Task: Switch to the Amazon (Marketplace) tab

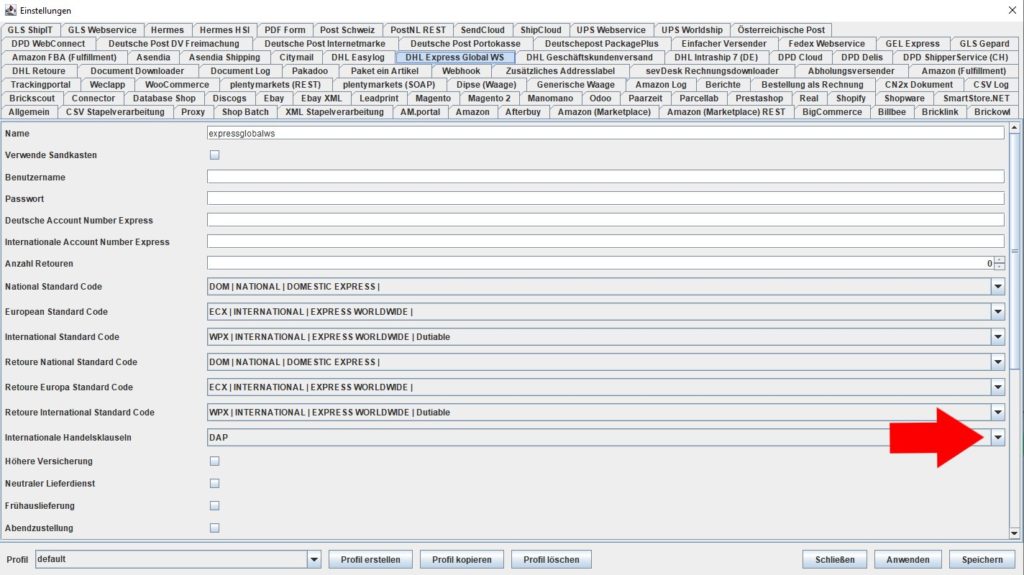Action: [604, 112]
